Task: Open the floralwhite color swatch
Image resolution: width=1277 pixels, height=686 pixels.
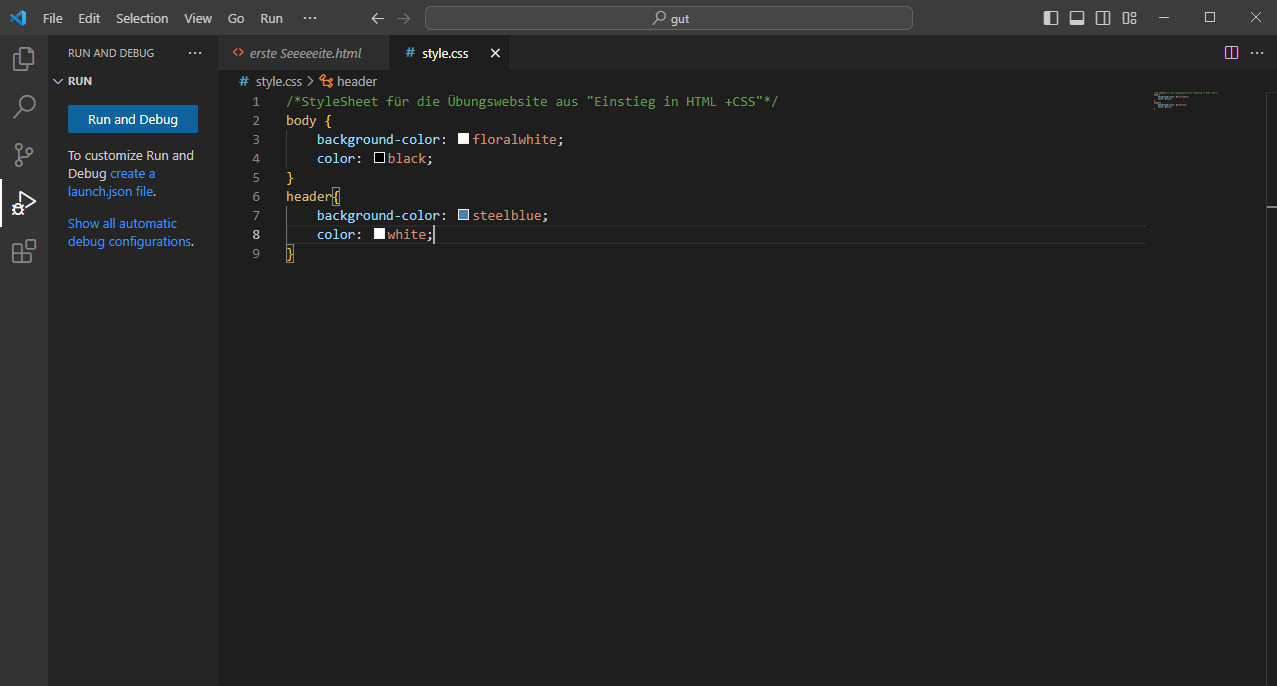Action: (x=463, y=139)
